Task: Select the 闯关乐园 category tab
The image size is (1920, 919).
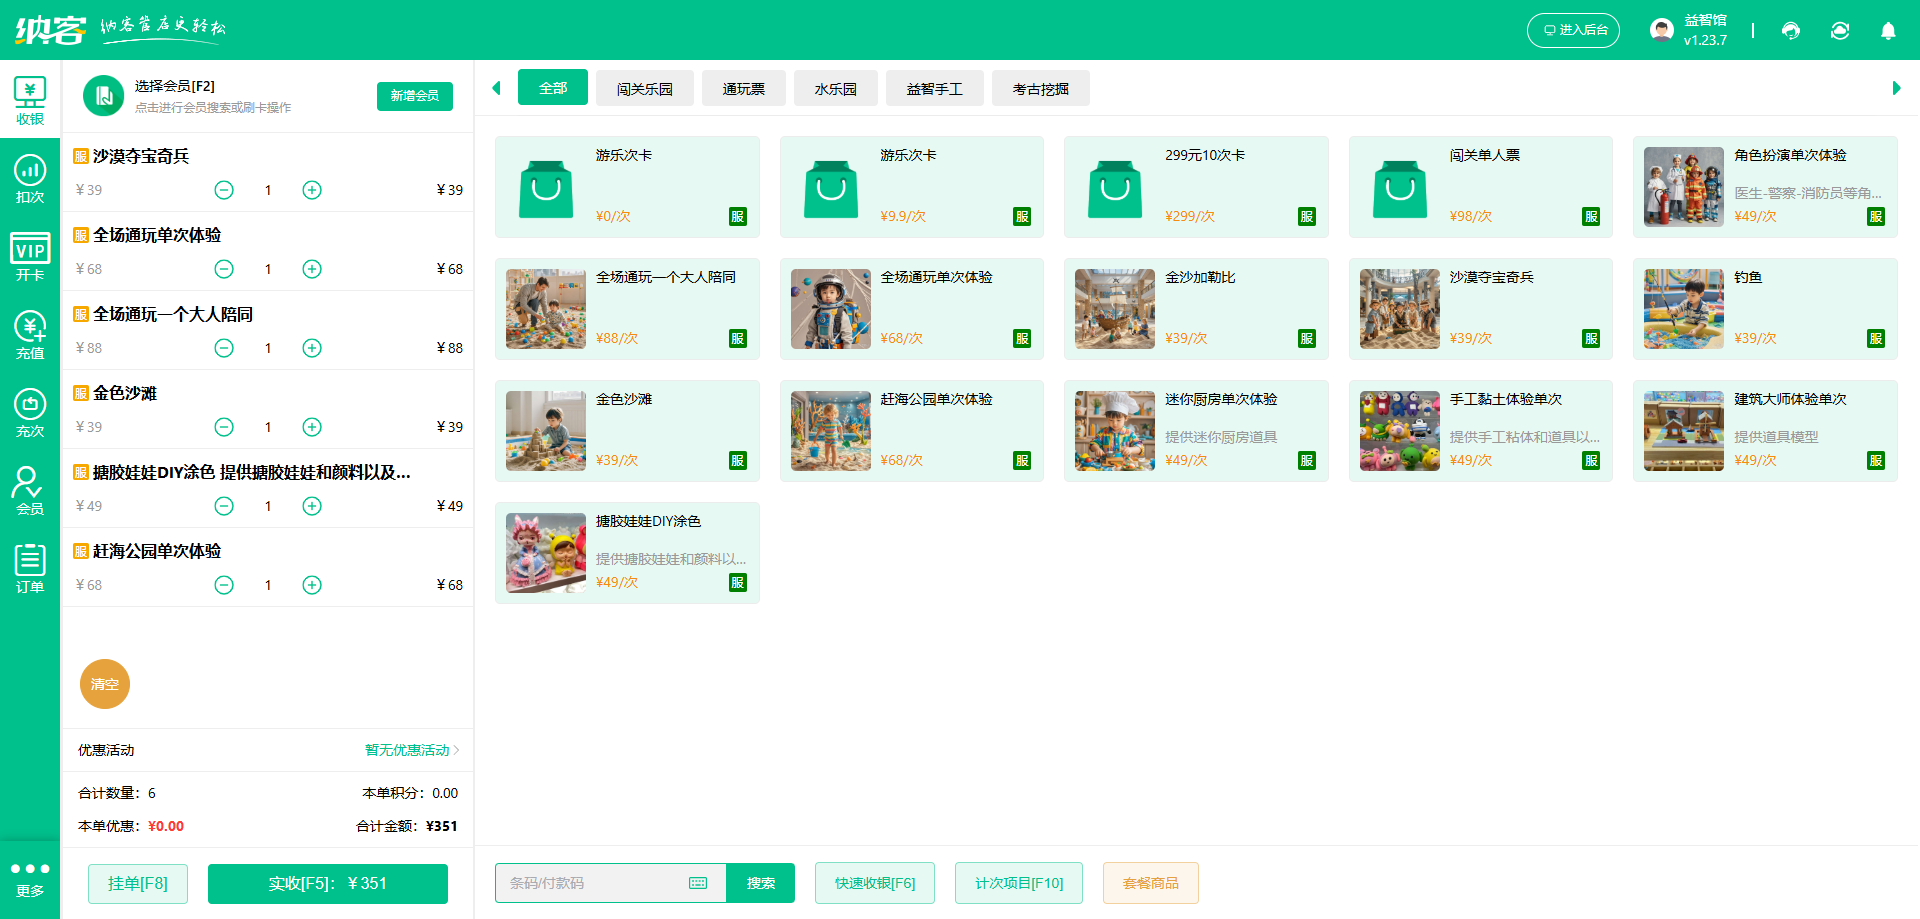Action: click(645, 89)
